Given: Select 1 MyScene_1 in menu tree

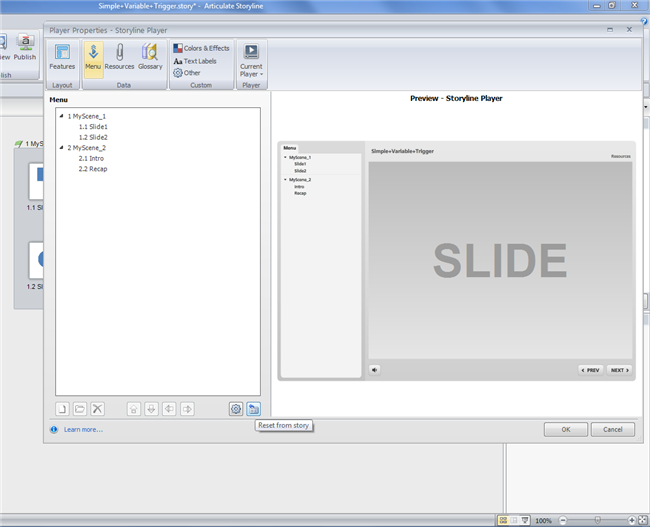Looking at the screenshot, I should (x=87, y=117).
